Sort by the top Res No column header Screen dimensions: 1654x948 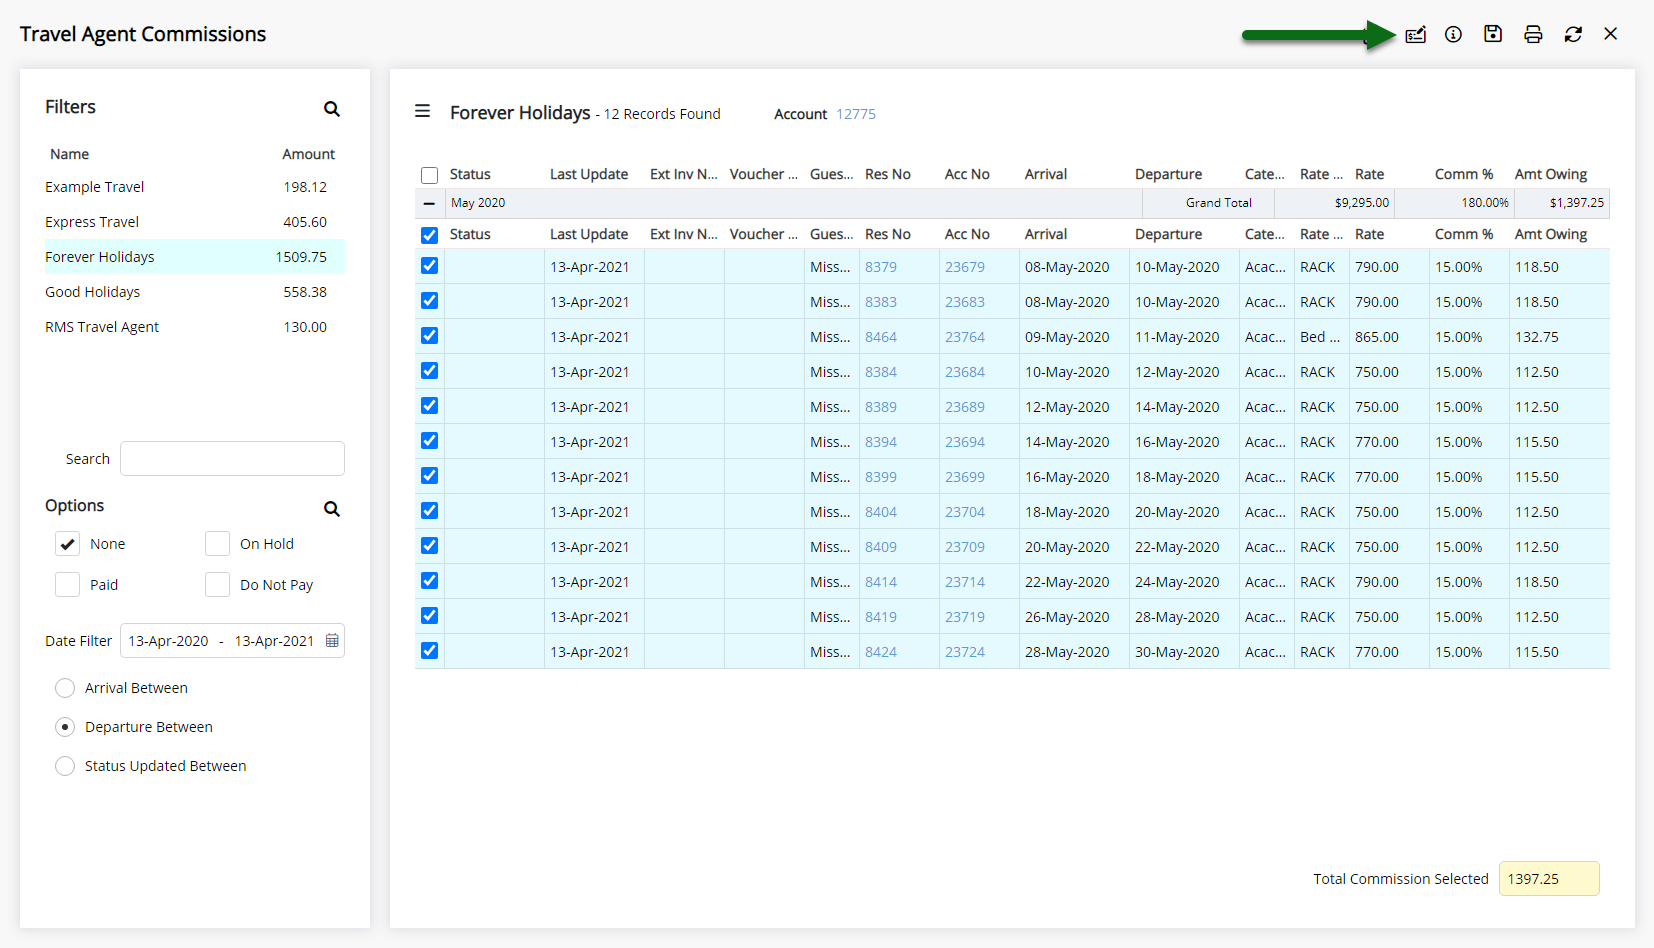pyautogui.click(x=888, y=174)
